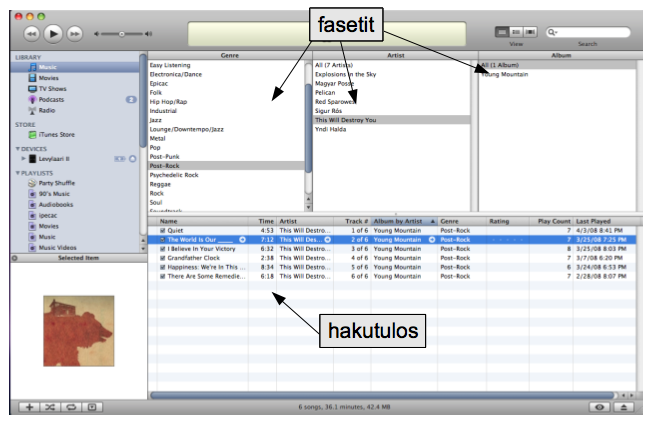Create a new playlist with plus button

point(29,407)
